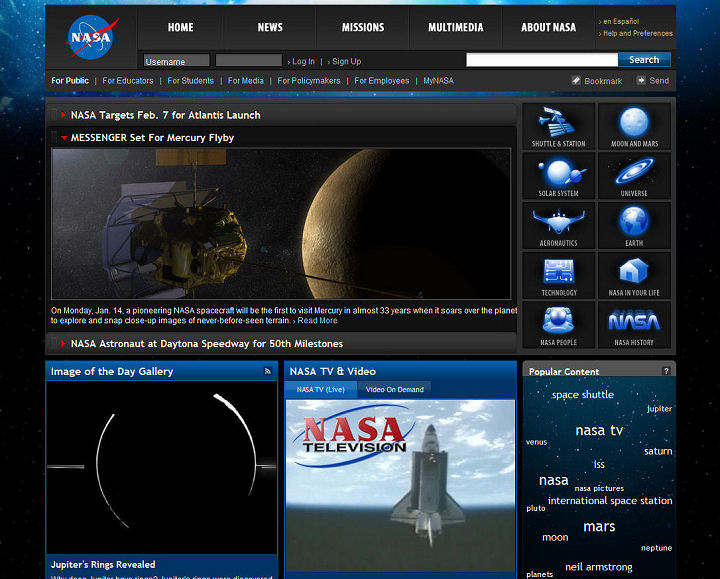This screenshot has width=720, height=579.
Task: Click the NASA meatball logo
Action: click(x=92, y=37)
